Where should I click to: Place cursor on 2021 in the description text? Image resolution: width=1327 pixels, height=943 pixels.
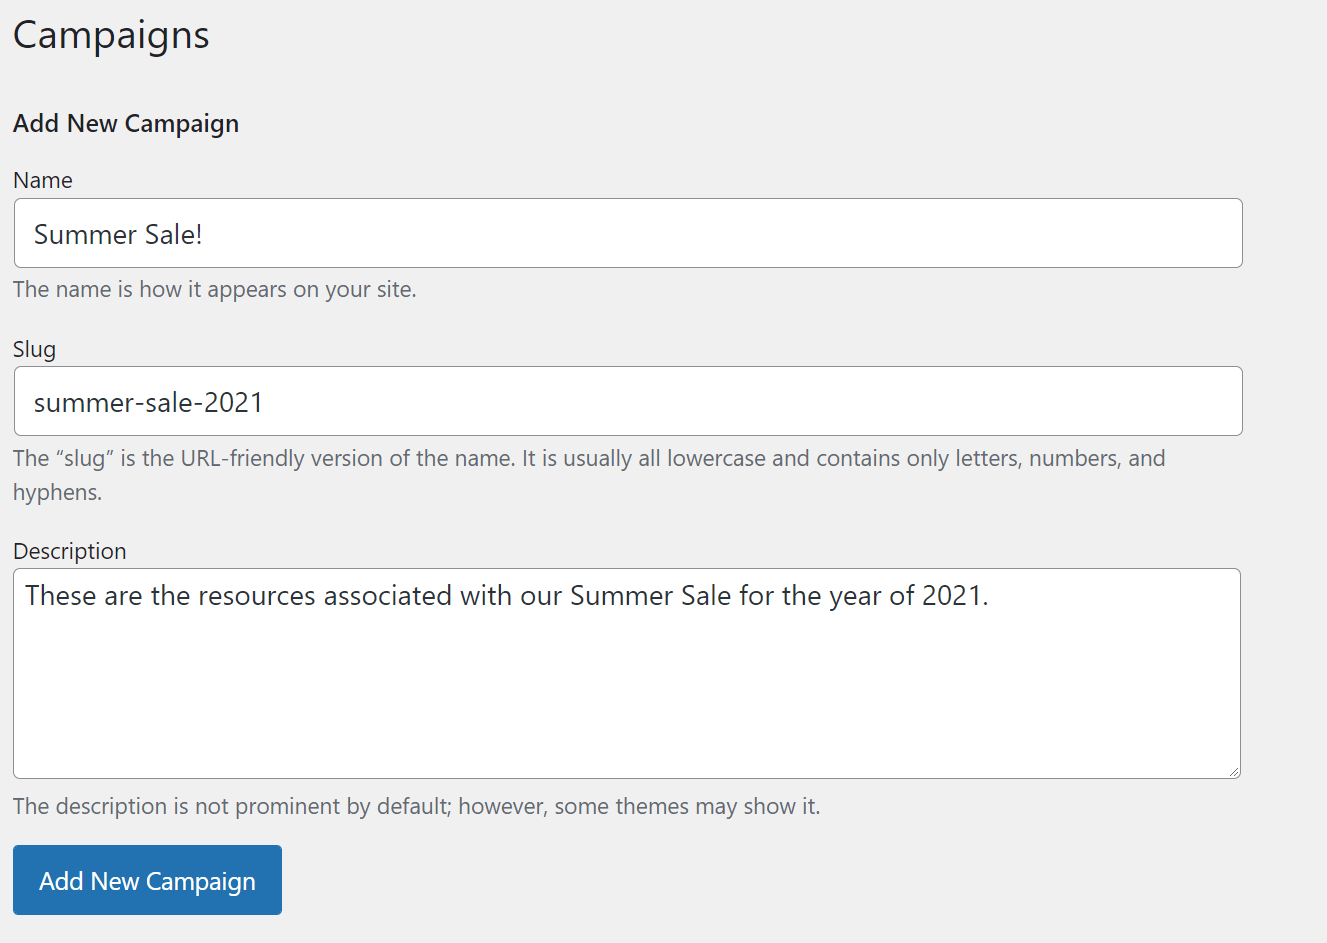coord(951,596)
